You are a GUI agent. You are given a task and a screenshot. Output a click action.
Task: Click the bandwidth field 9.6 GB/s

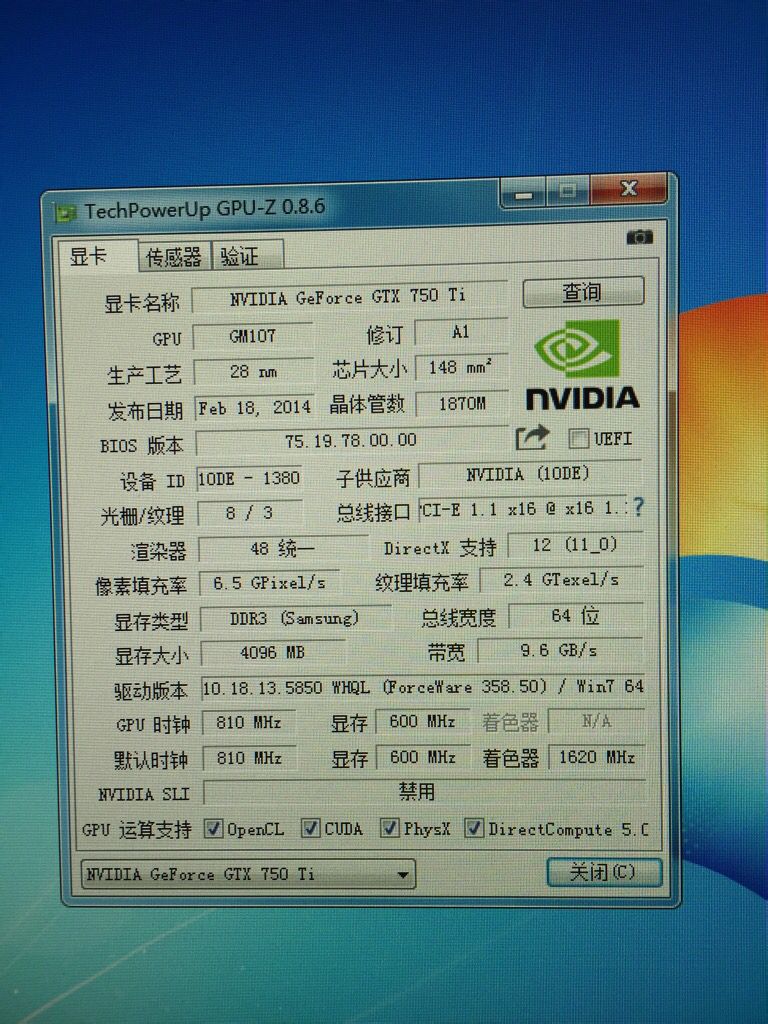tap(560, 650)
